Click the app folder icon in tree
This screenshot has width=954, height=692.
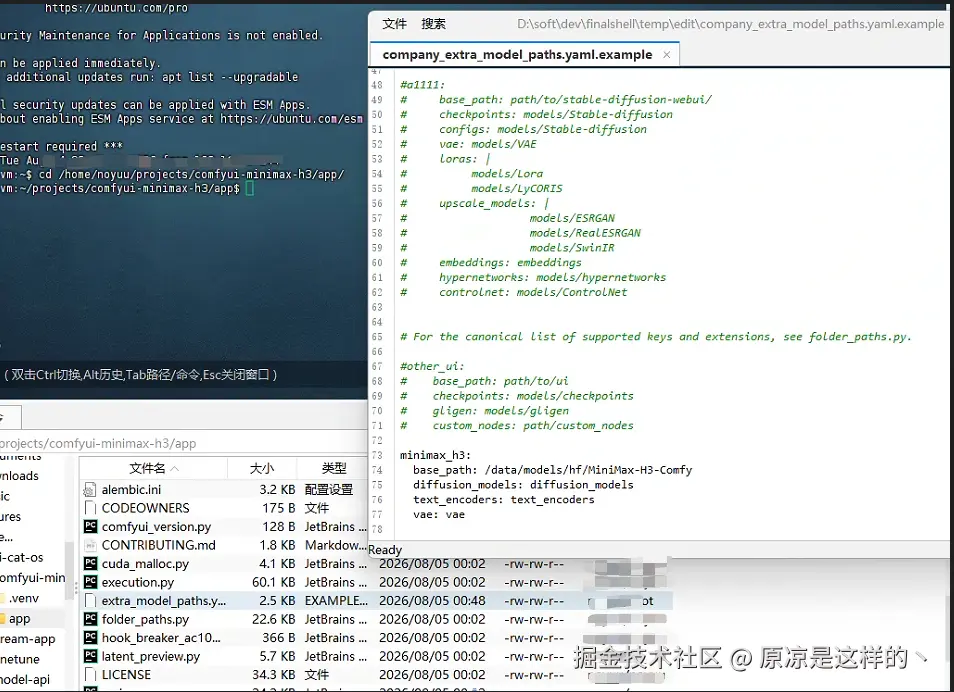[x=2, y=618]
